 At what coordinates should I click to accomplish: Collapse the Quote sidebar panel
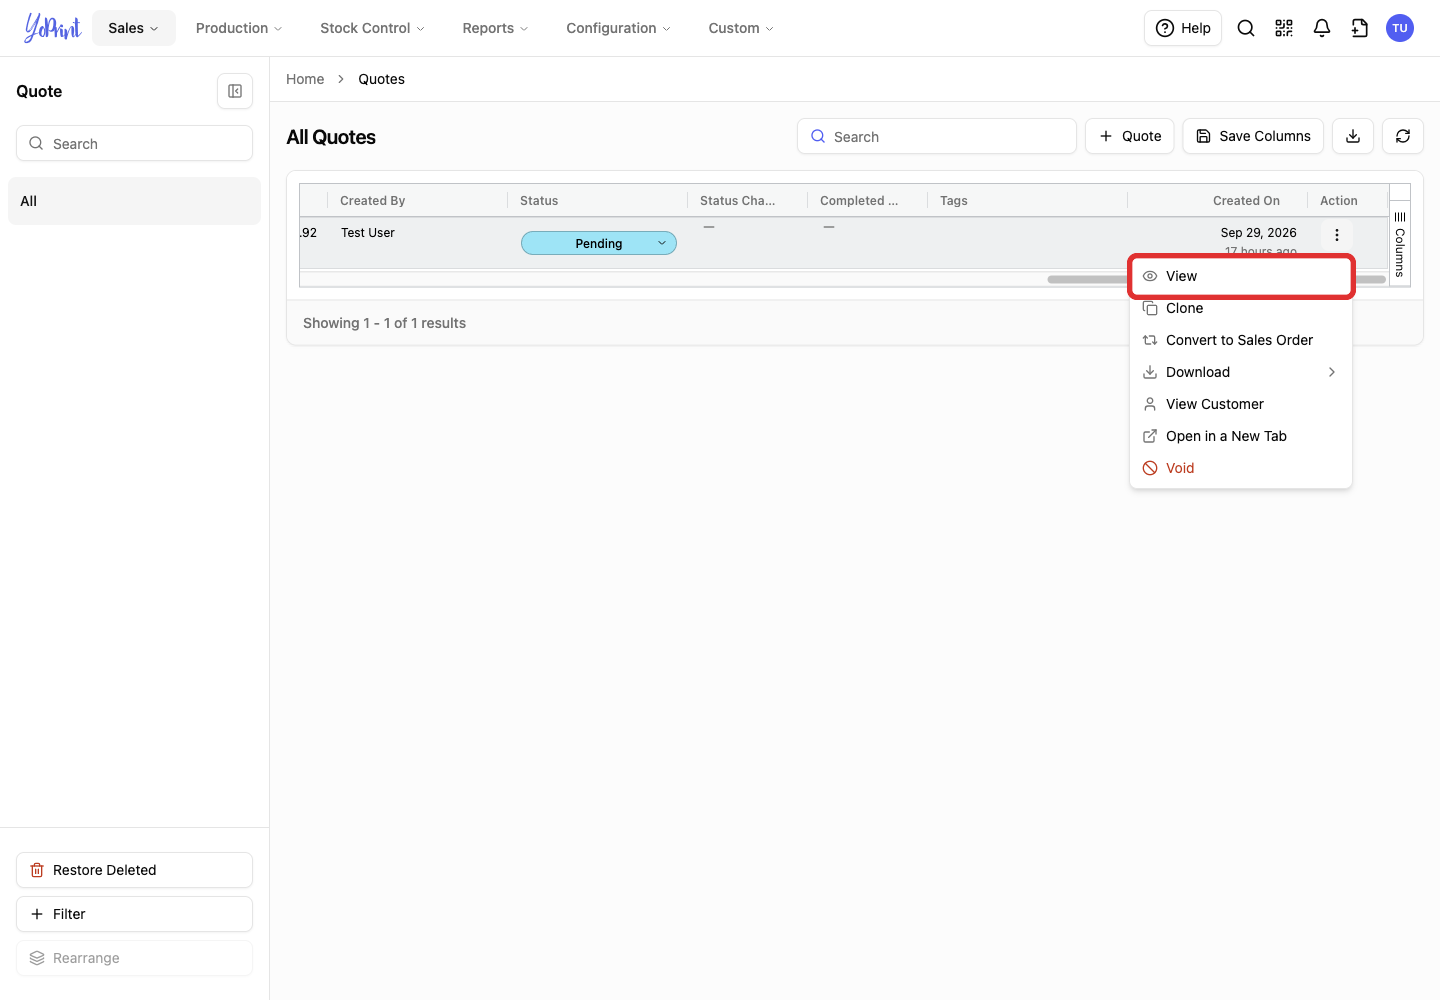pyautogui.click(x=235, y=91)
